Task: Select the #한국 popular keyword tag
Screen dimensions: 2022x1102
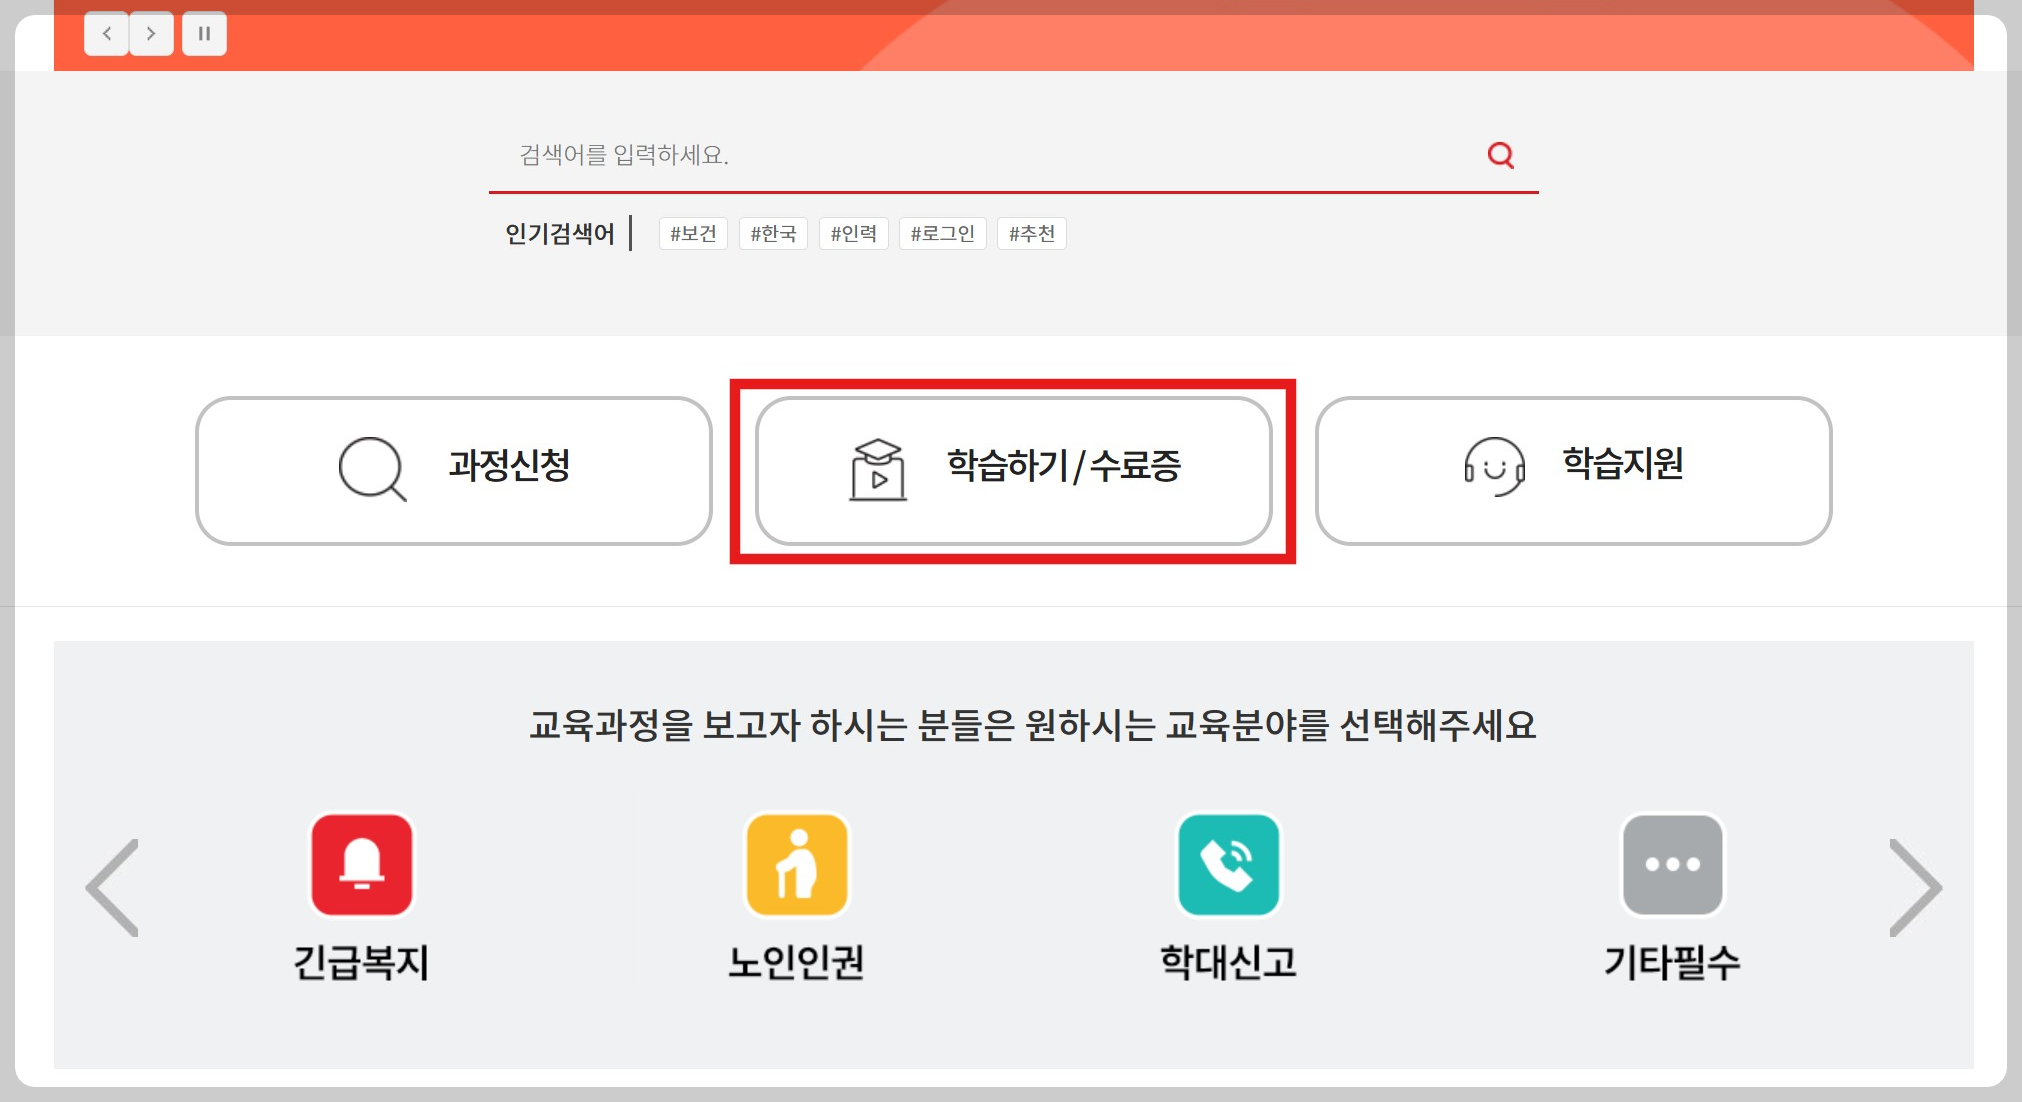Action: 773,234
